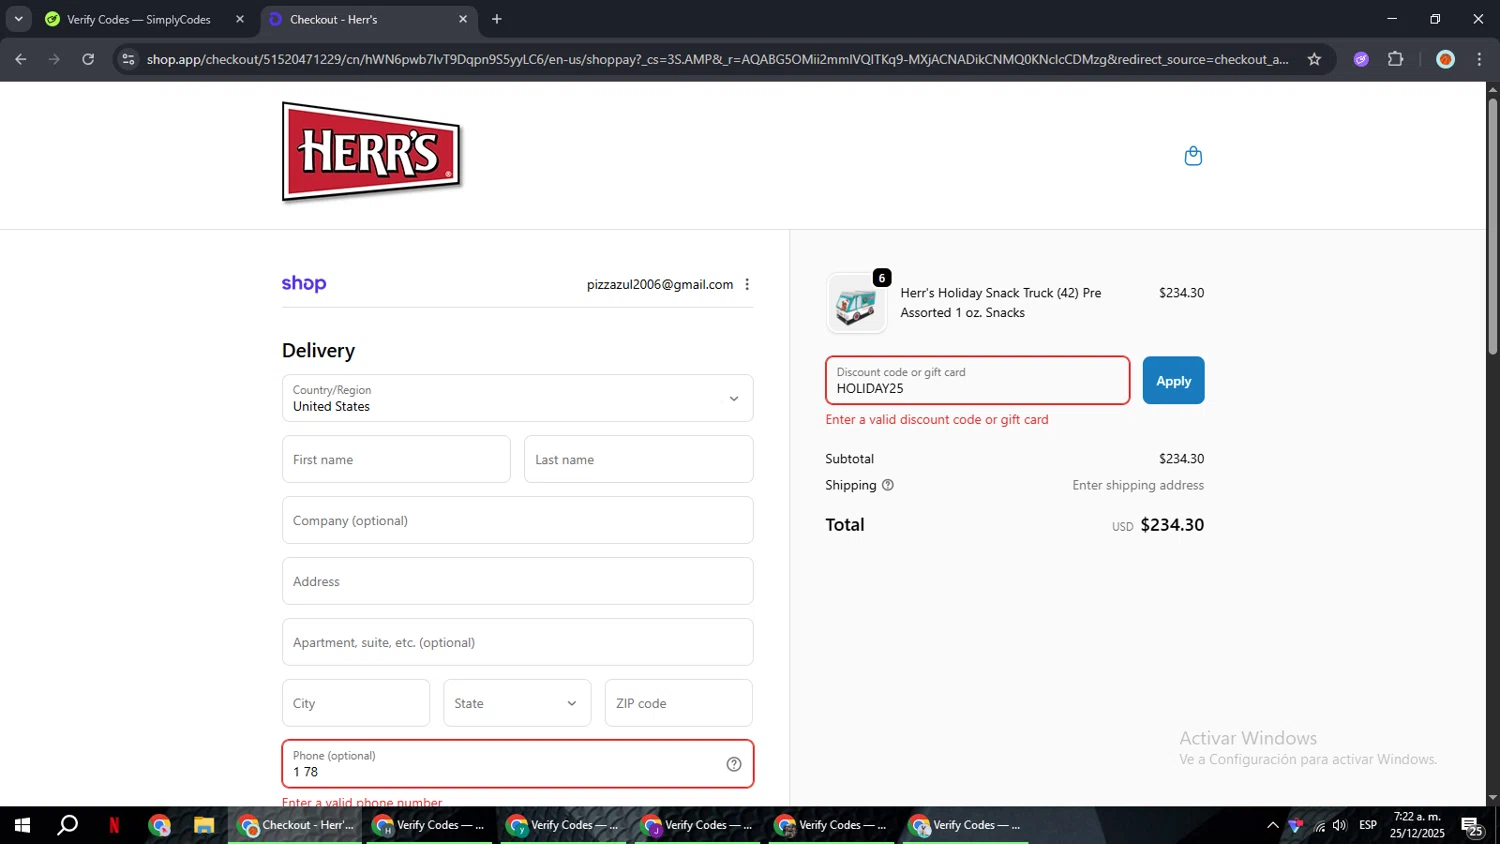
Task: Expand Country/Region dropdown
Action: coord(517,398)
